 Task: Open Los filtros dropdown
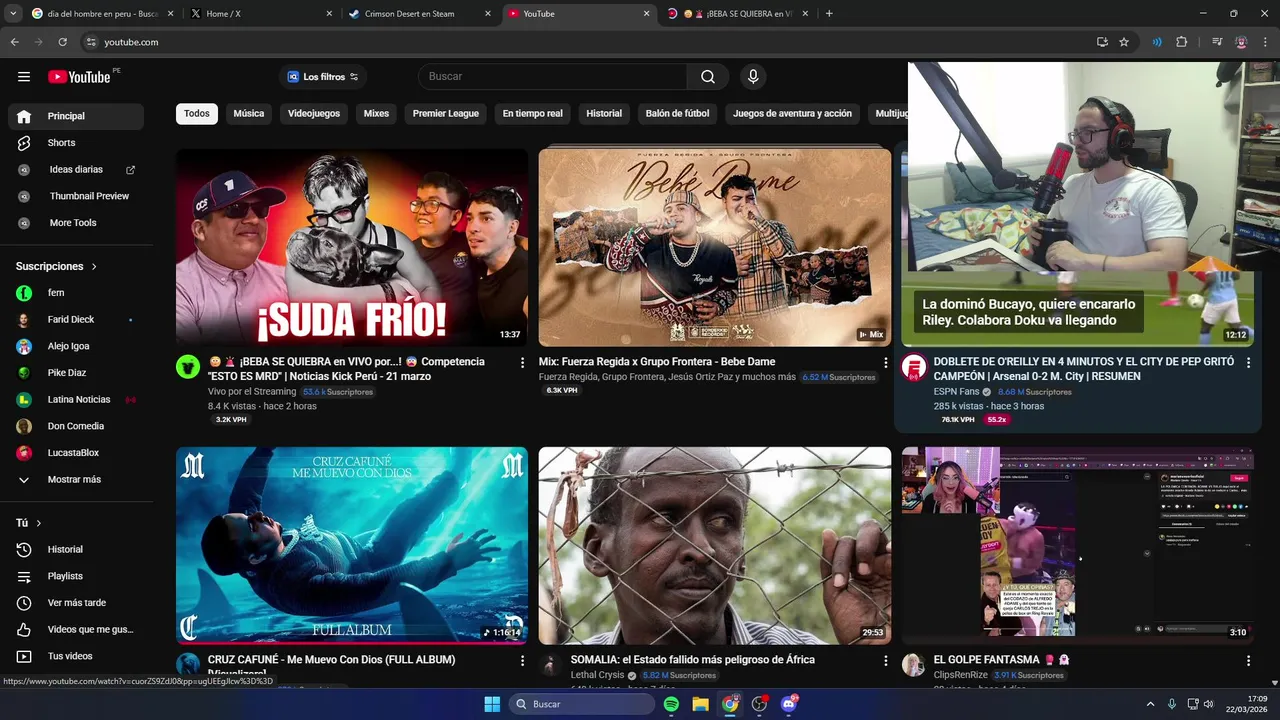(322, 77)
